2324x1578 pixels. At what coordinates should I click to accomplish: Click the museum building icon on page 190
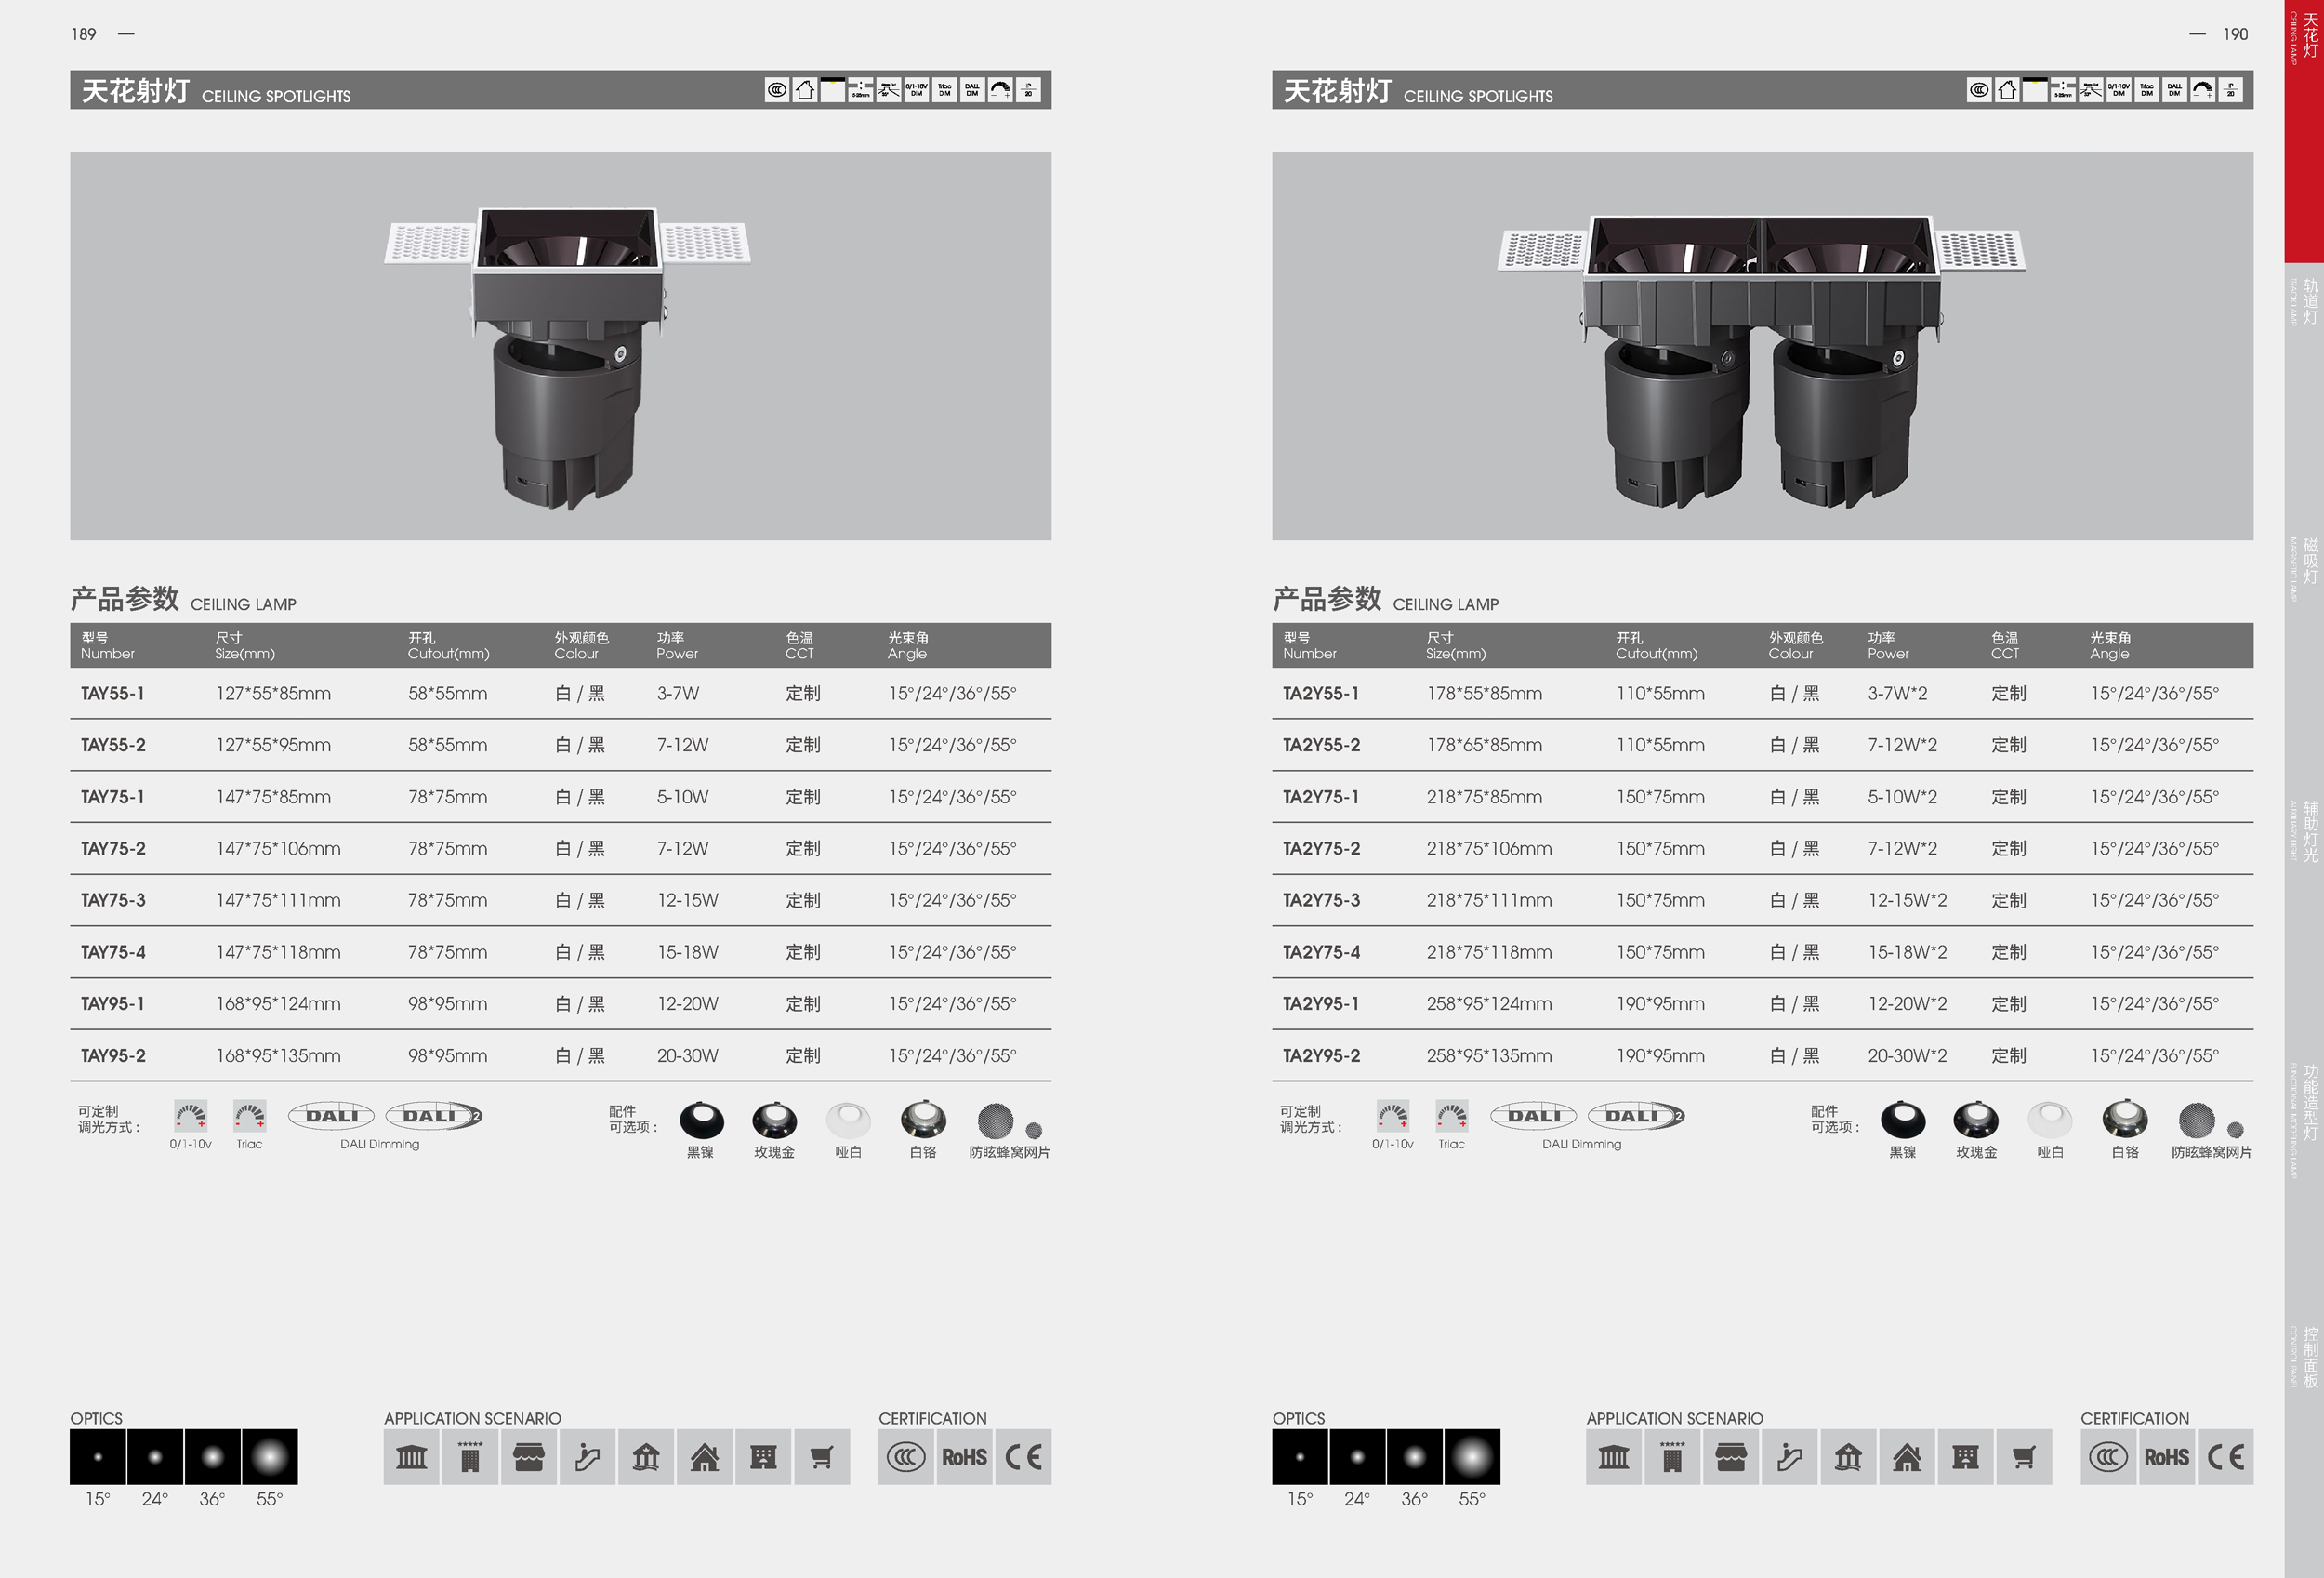pos(1613,1457)
